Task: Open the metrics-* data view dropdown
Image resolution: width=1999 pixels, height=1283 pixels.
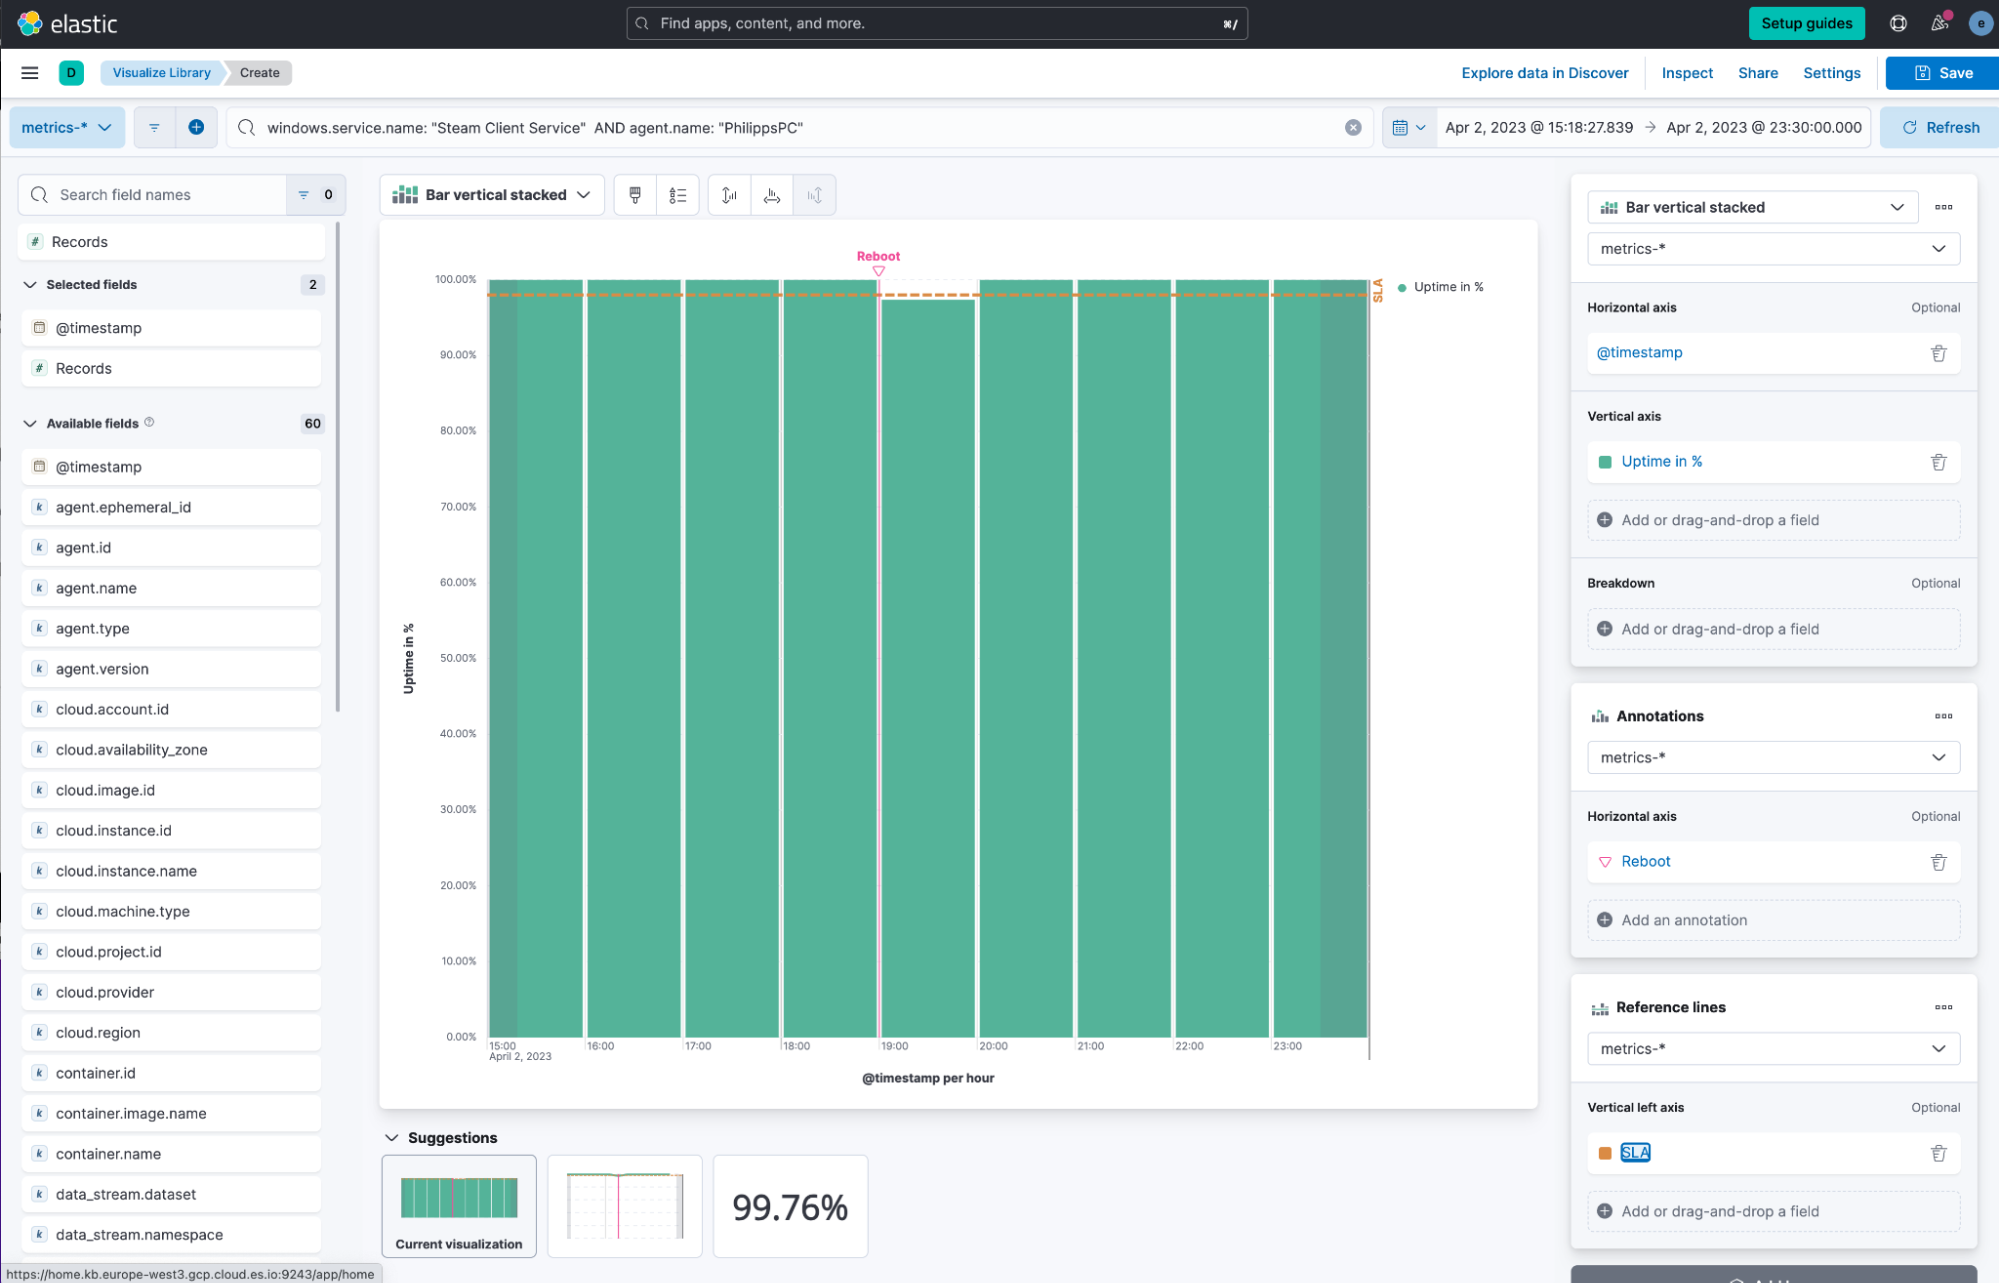Action: [x=67, y=127]
